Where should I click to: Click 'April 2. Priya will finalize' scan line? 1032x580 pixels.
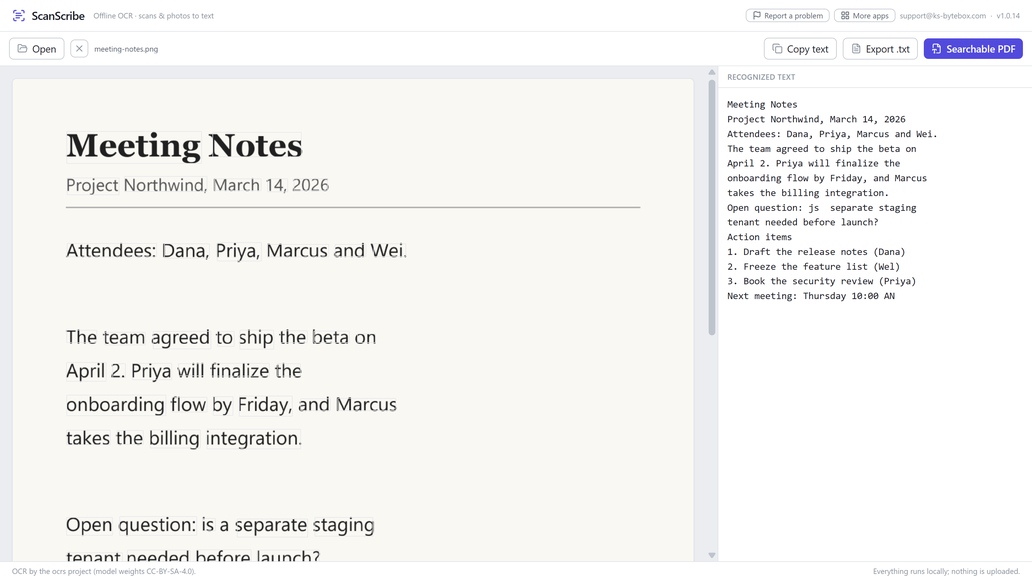coord(184,371)
